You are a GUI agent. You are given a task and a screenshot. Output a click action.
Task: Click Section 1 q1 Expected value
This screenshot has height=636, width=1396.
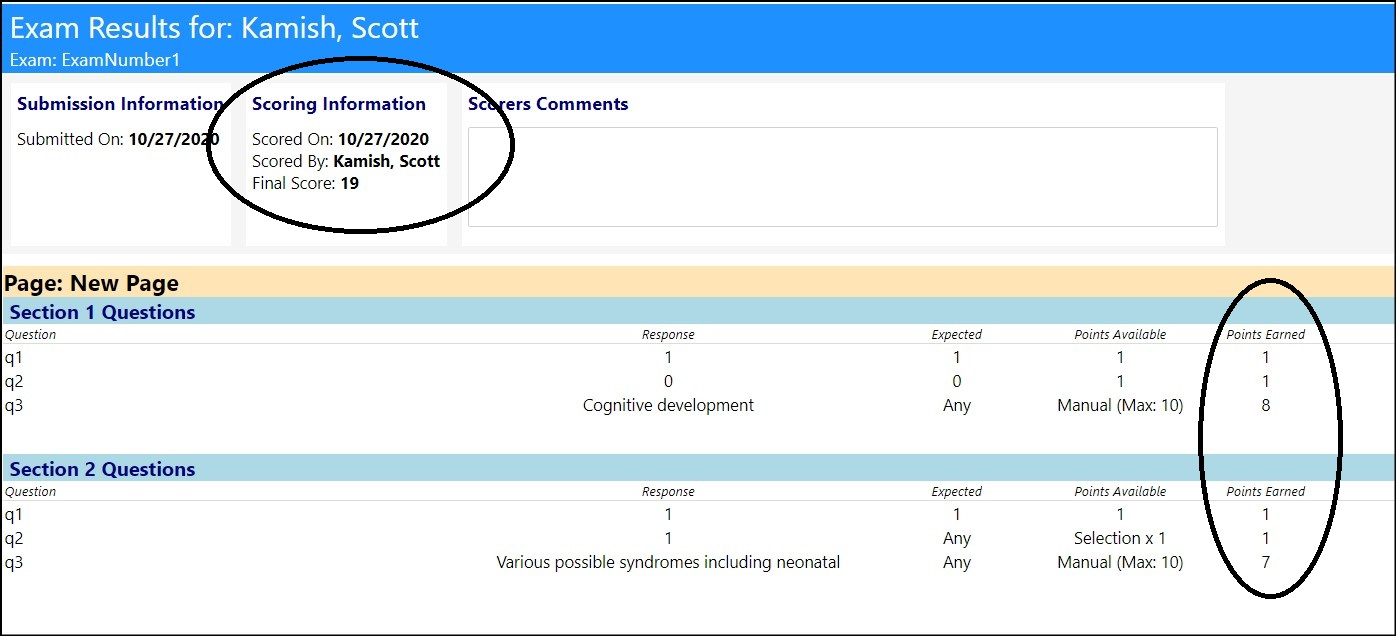[x=957, y=357]
